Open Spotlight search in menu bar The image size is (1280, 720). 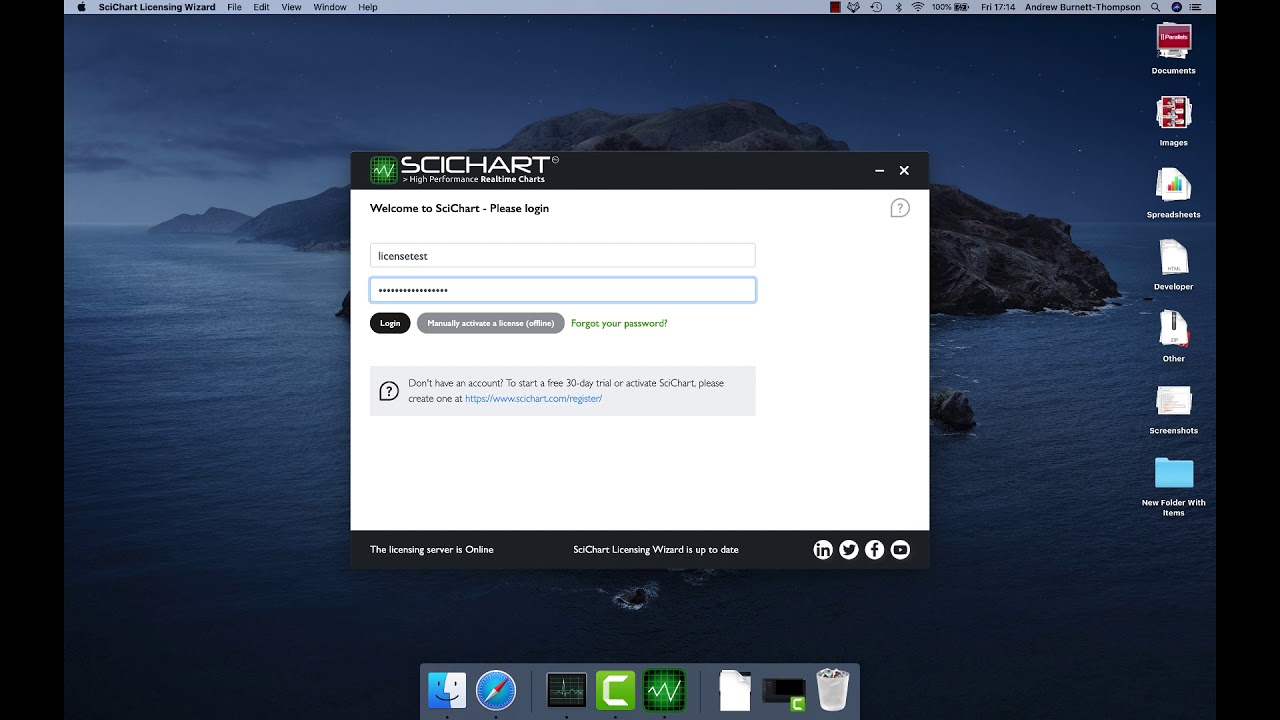[x=1156, y=7]
